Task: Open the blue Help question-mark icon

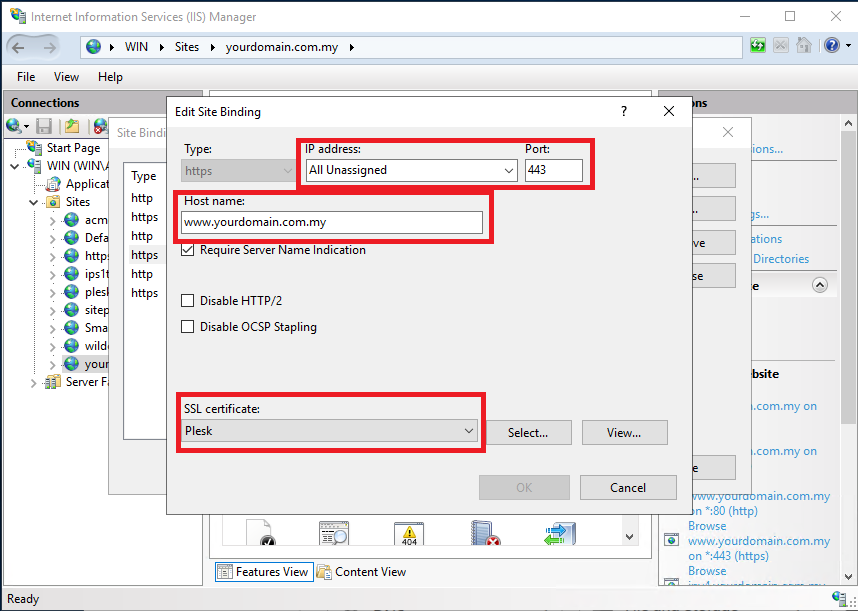Action: coord(831,46)
